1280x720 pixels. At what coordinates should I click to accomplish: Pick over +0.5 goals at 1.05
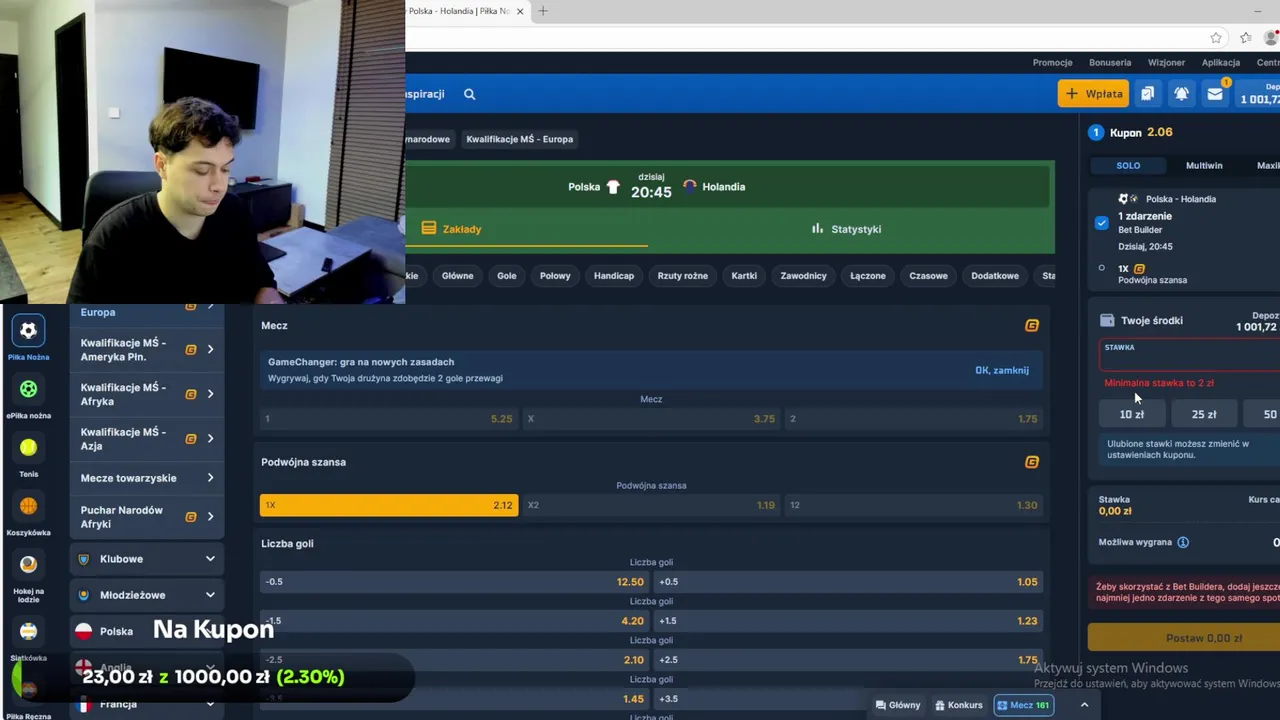coord(848,582)
